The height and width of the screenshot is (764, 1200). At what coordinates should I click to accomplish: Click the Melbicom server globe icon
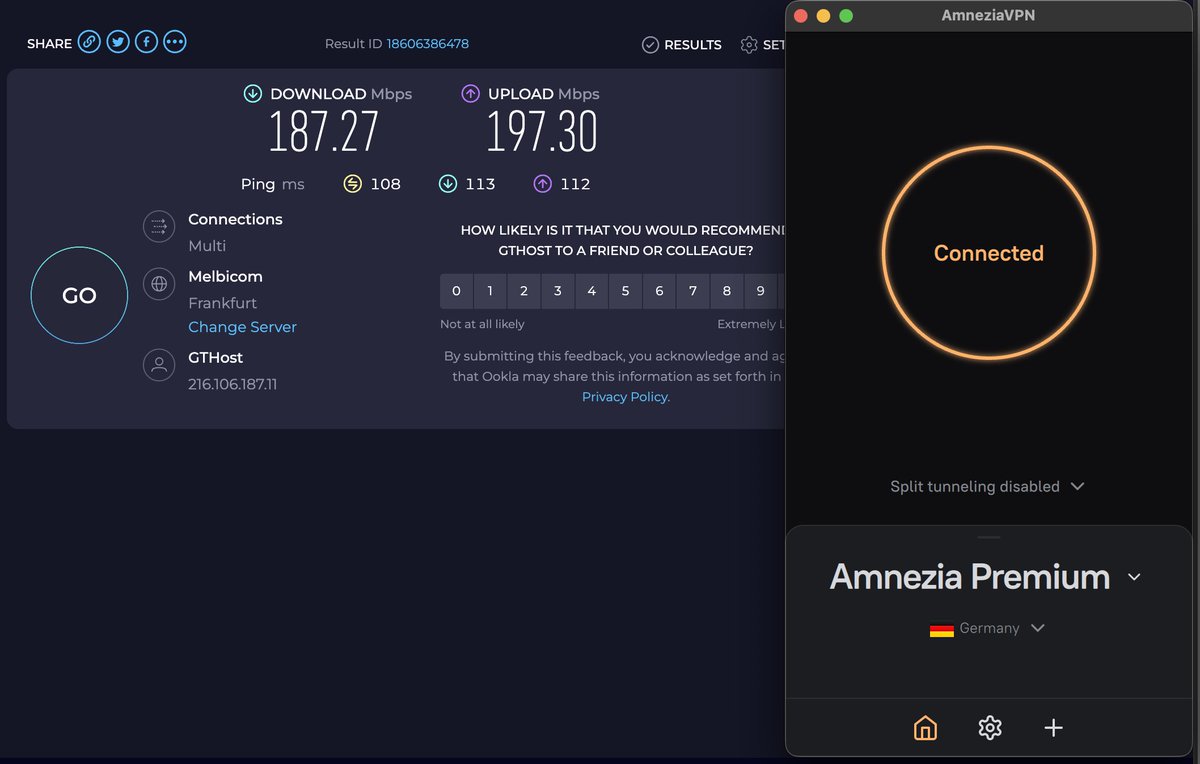[x=158, y=284]
